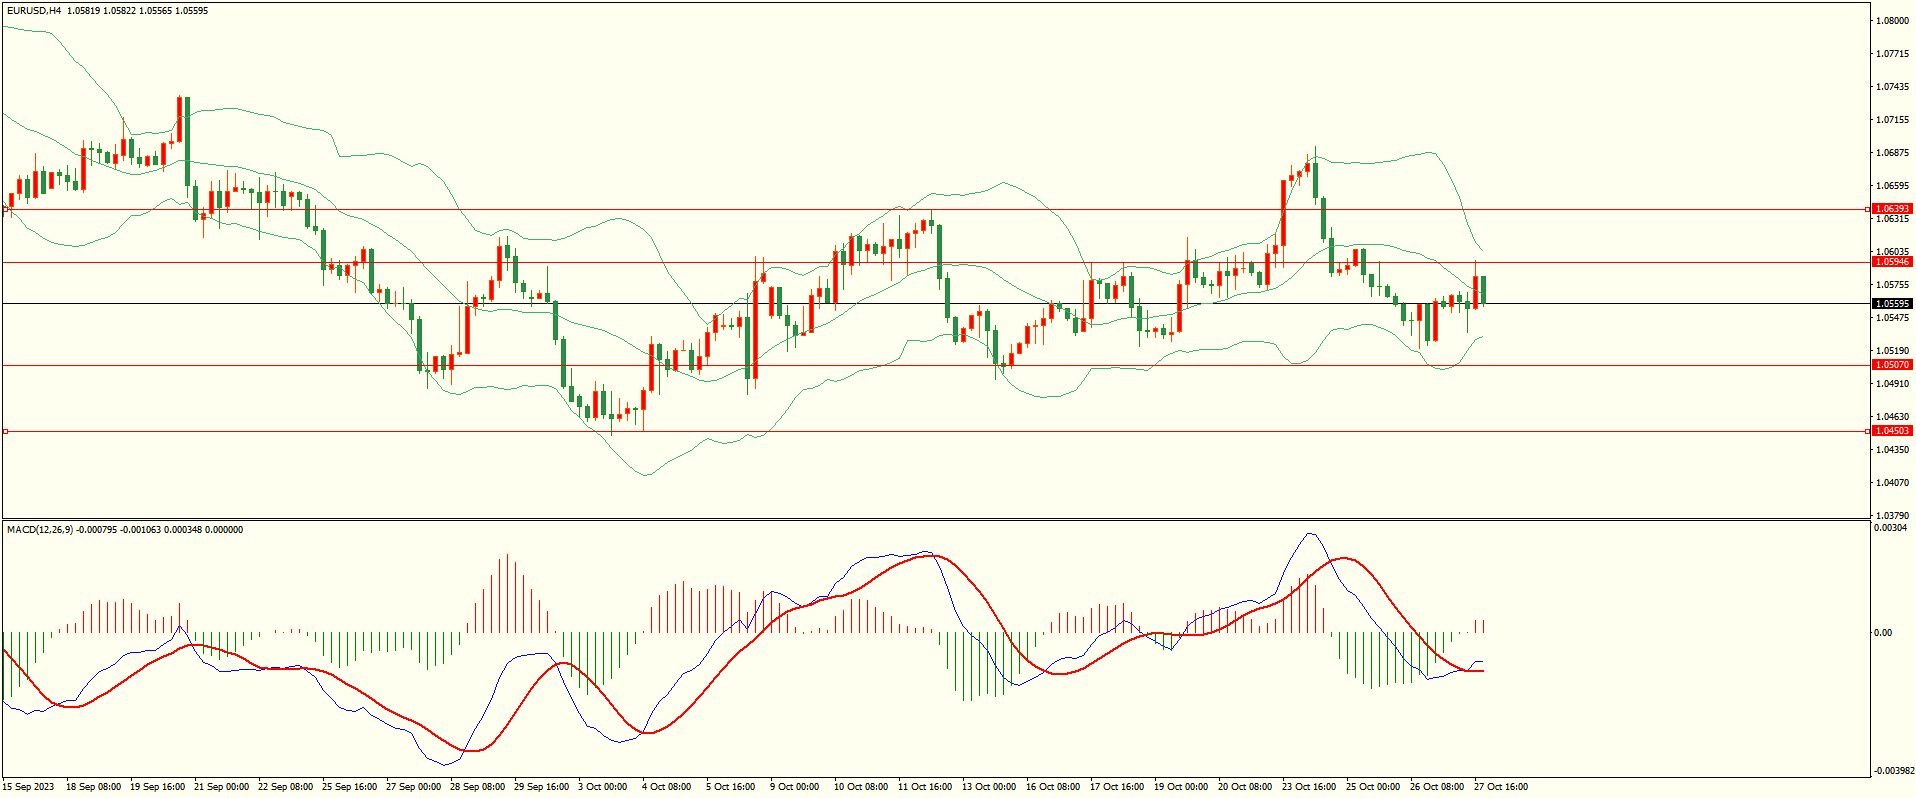Click the 0.00304 MACD scale value
1916x798 pixels.
tap(1890, 528)
